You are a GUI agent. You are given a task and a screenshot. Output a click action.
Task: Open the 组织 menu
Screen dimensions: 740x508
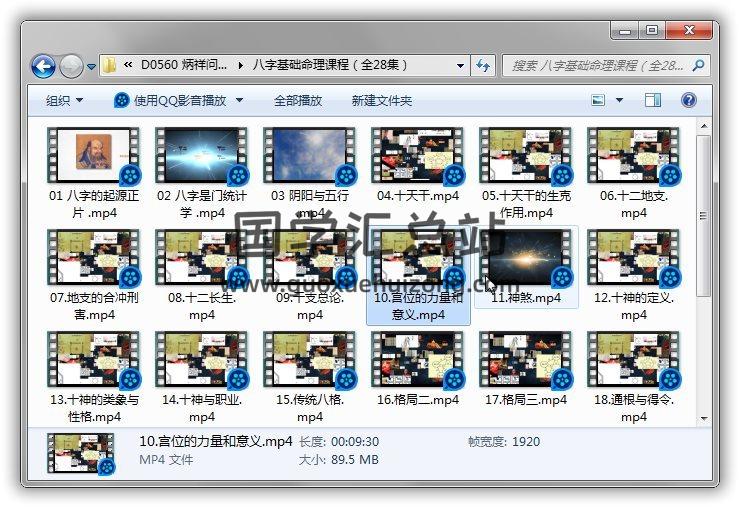tap(64, 101)
